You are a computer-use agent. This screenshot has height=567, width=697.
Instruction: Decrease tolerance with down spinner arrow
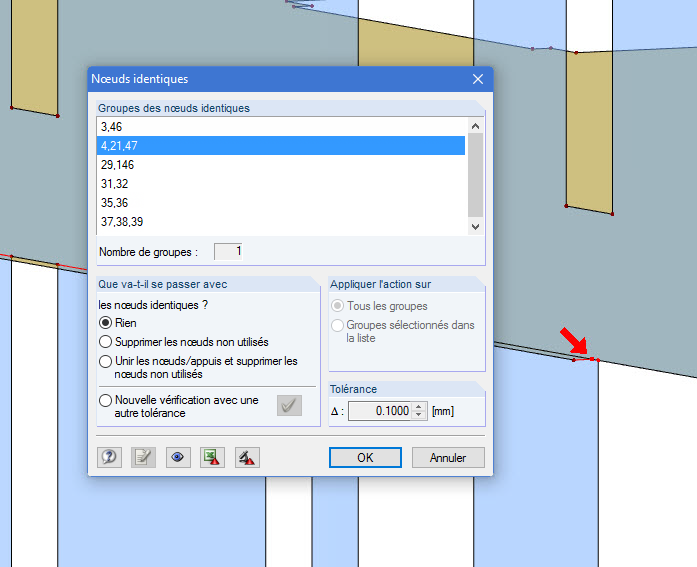point(418,415)
